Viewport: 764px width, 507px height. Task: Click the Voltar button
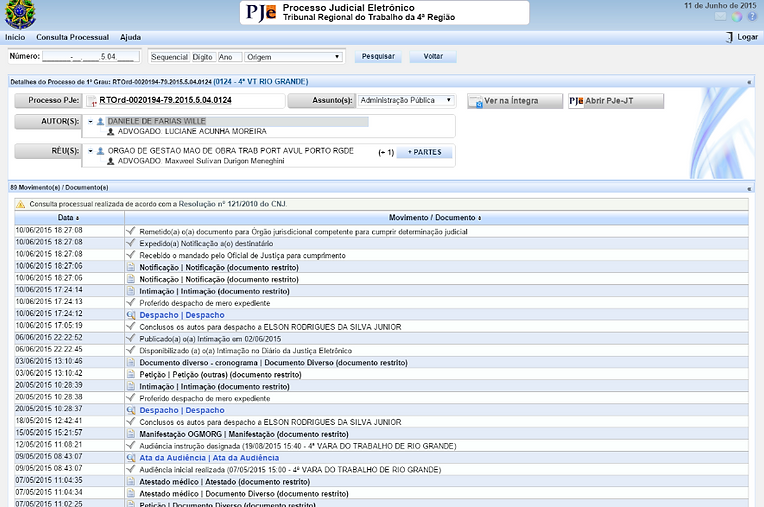[433, 56]
